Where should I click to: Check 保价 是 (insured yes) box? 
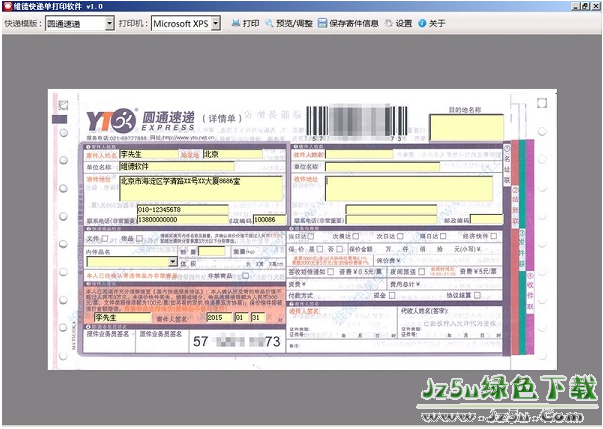320,249
